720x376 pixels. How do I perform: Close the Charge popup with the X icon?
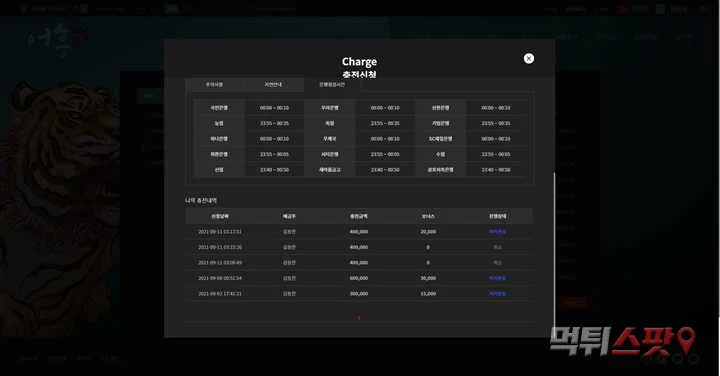[529, 58]
